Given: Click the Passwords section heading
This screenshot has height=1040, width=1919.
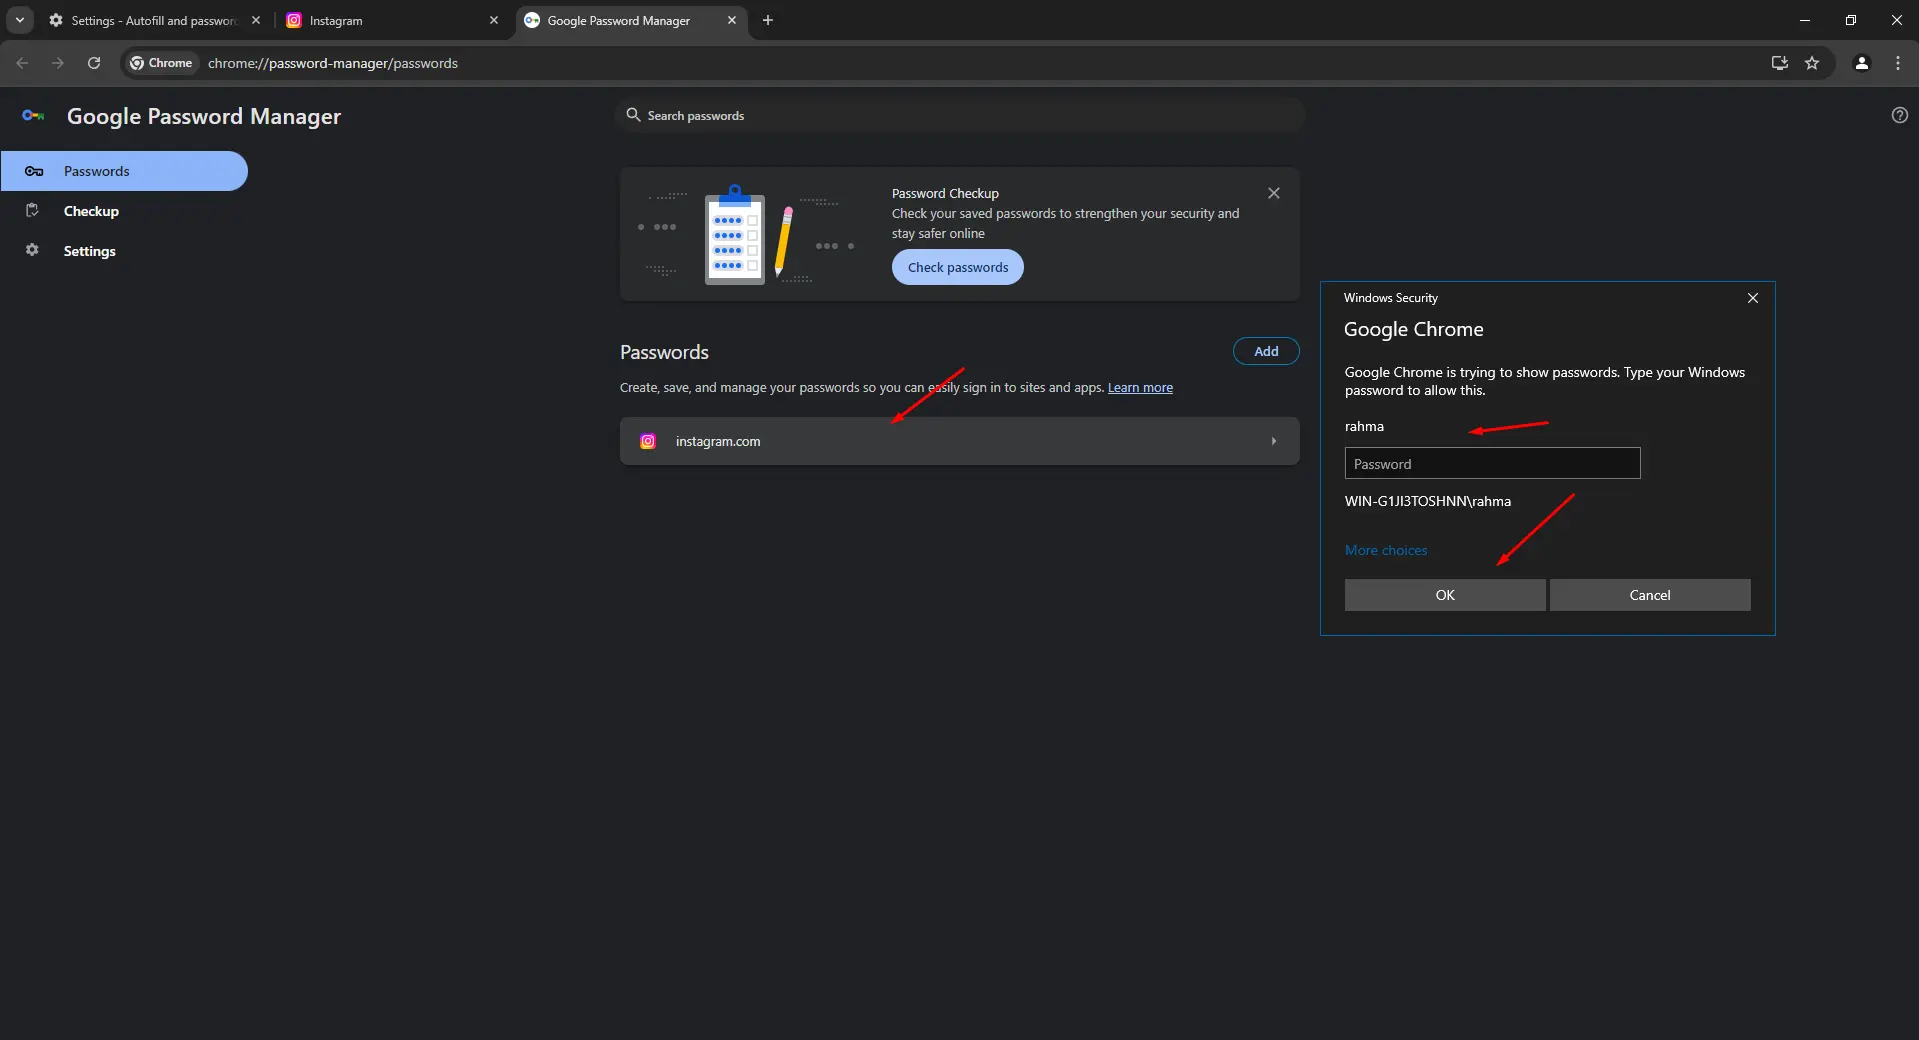Looking at the screenshot, I should click(x=664, y=352).
